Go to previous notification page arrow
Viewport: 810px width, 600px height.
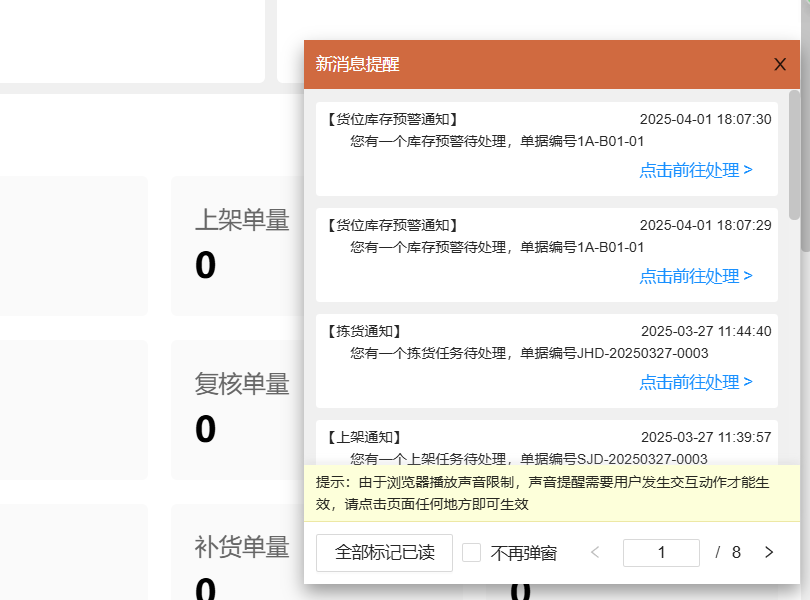(x=595, y=552)
